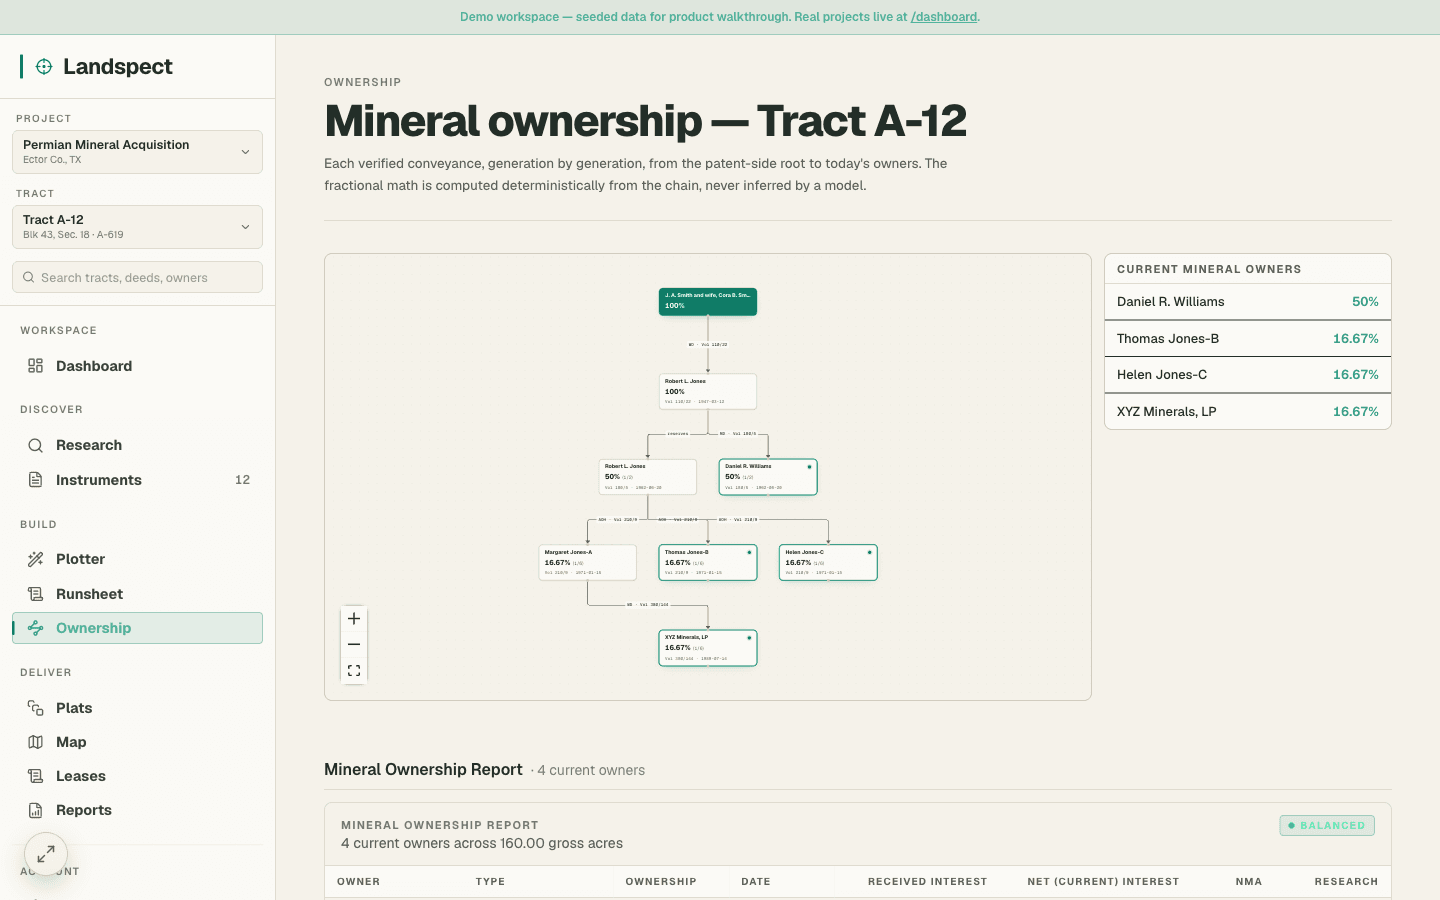Click the Landspect crosshair logo icon
Screen dimensions: 1440x900
coord(44,67)
